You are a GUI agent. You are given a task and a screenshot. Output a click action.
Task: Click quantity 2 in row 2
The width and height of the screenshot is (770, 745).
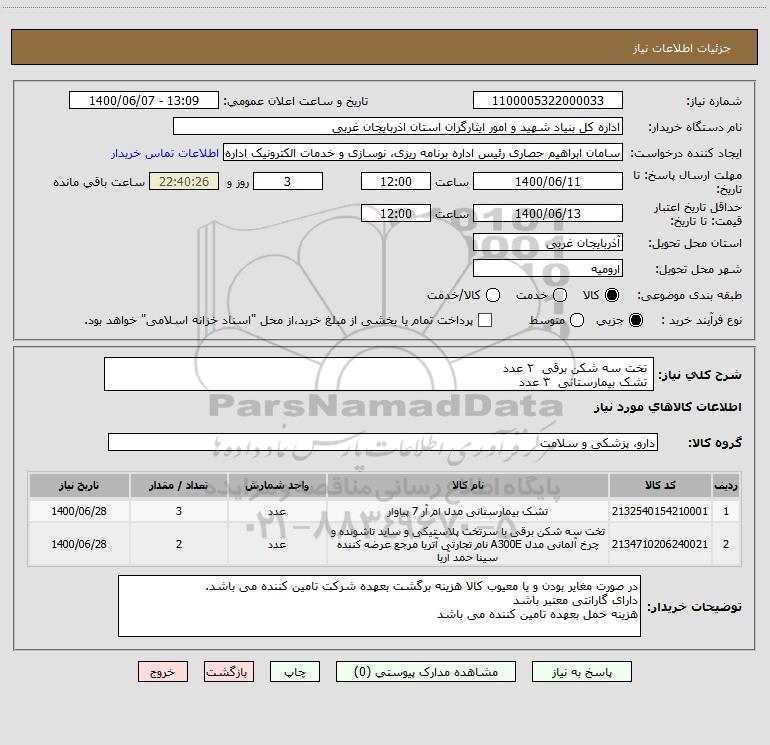coord(179,544)
